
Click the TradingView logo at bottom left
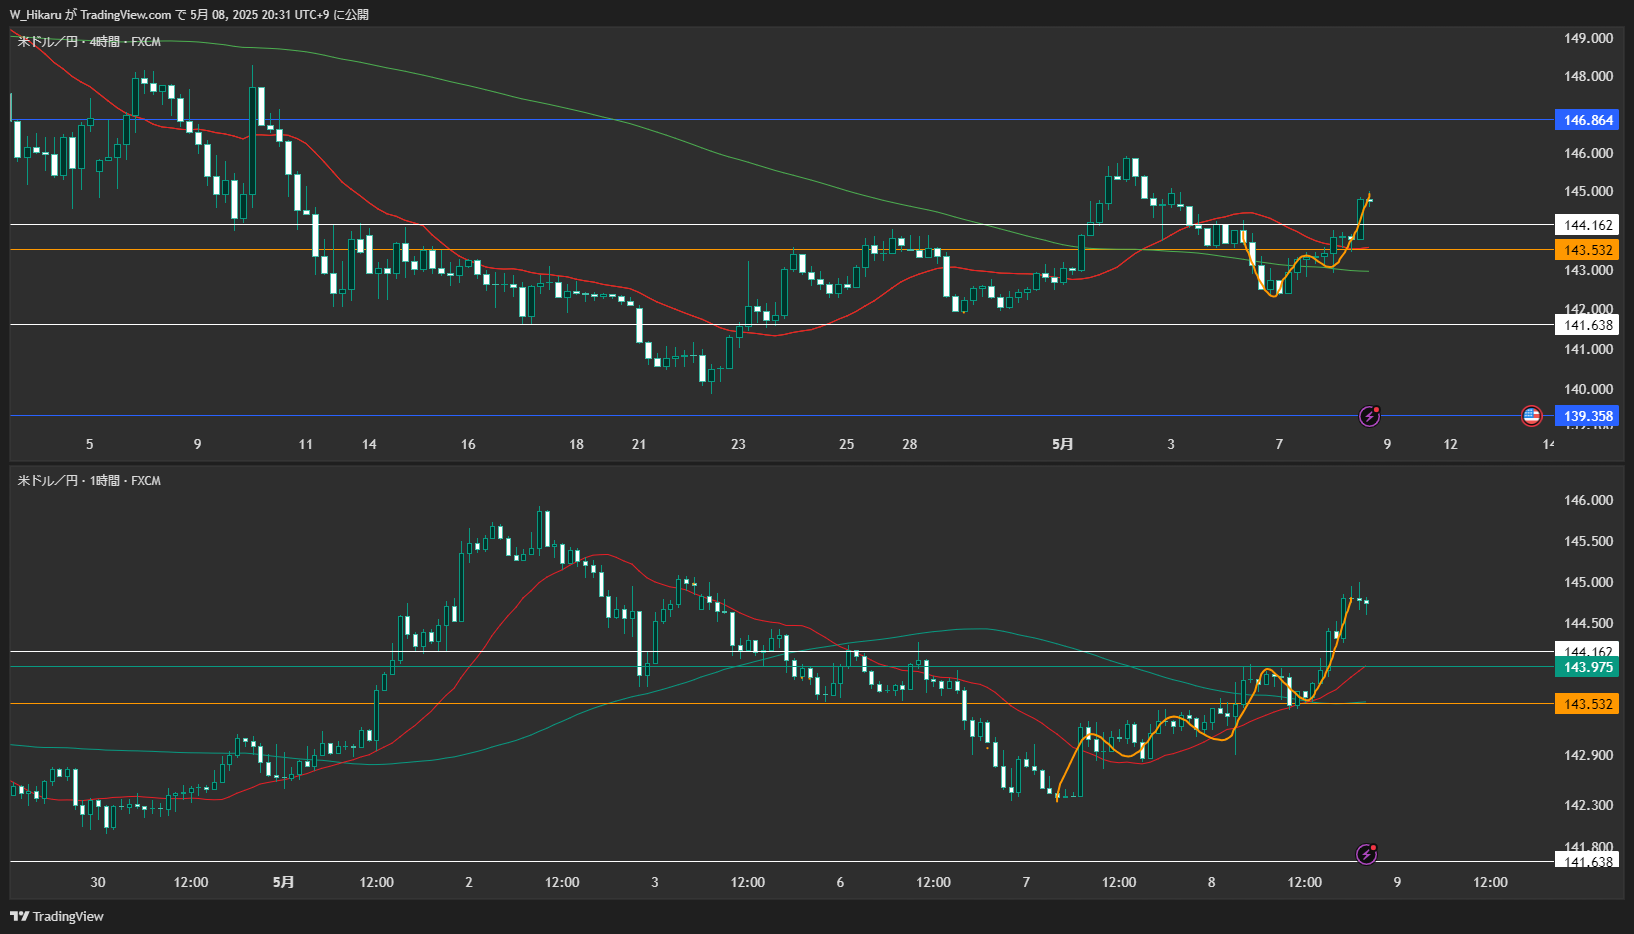click(57, 916)
